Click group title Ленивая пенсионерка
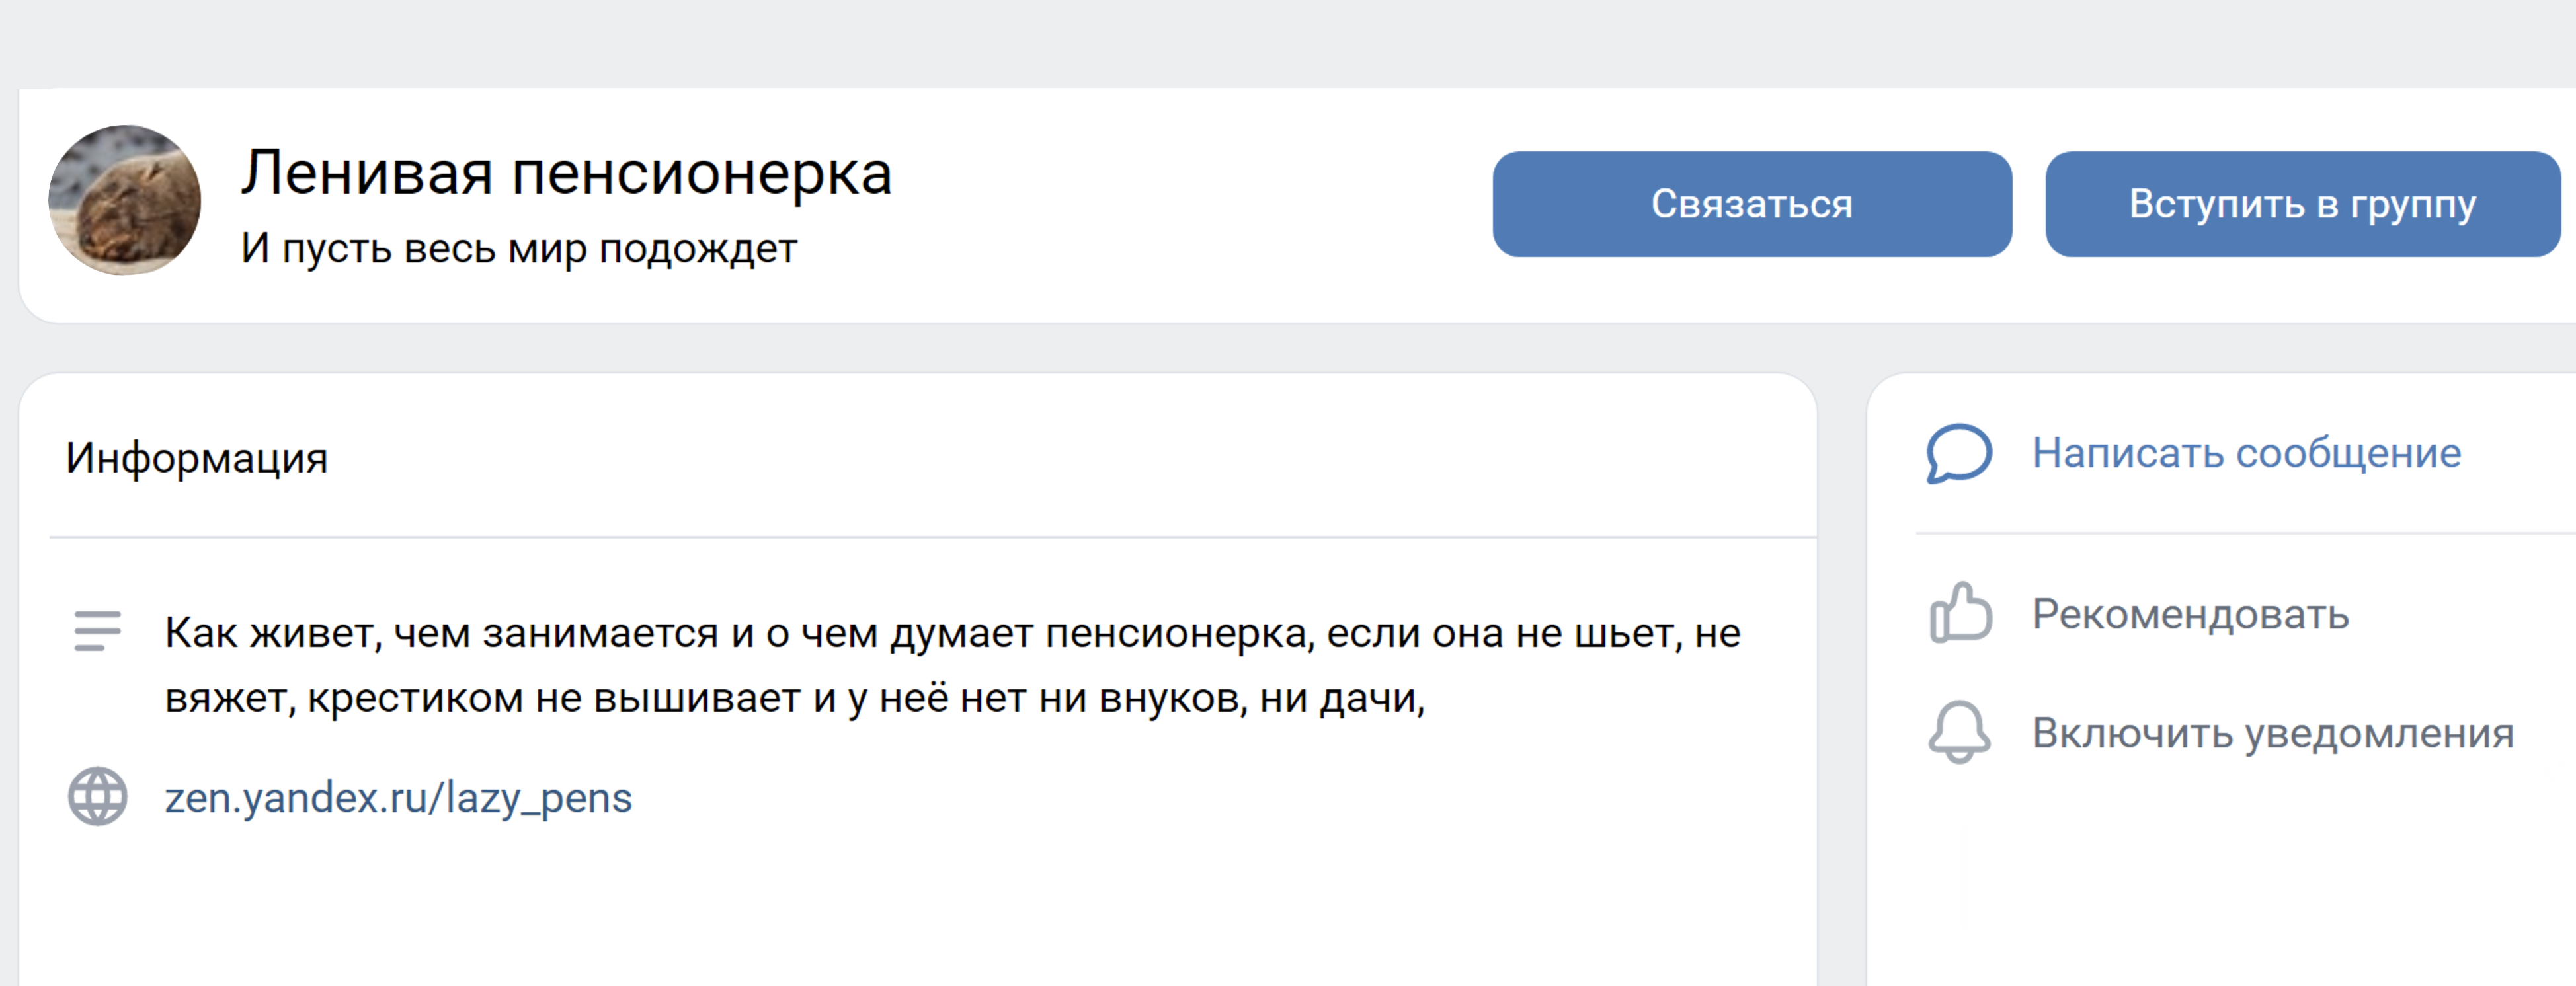Viewport: 2576px width, 986px height. 566,173
